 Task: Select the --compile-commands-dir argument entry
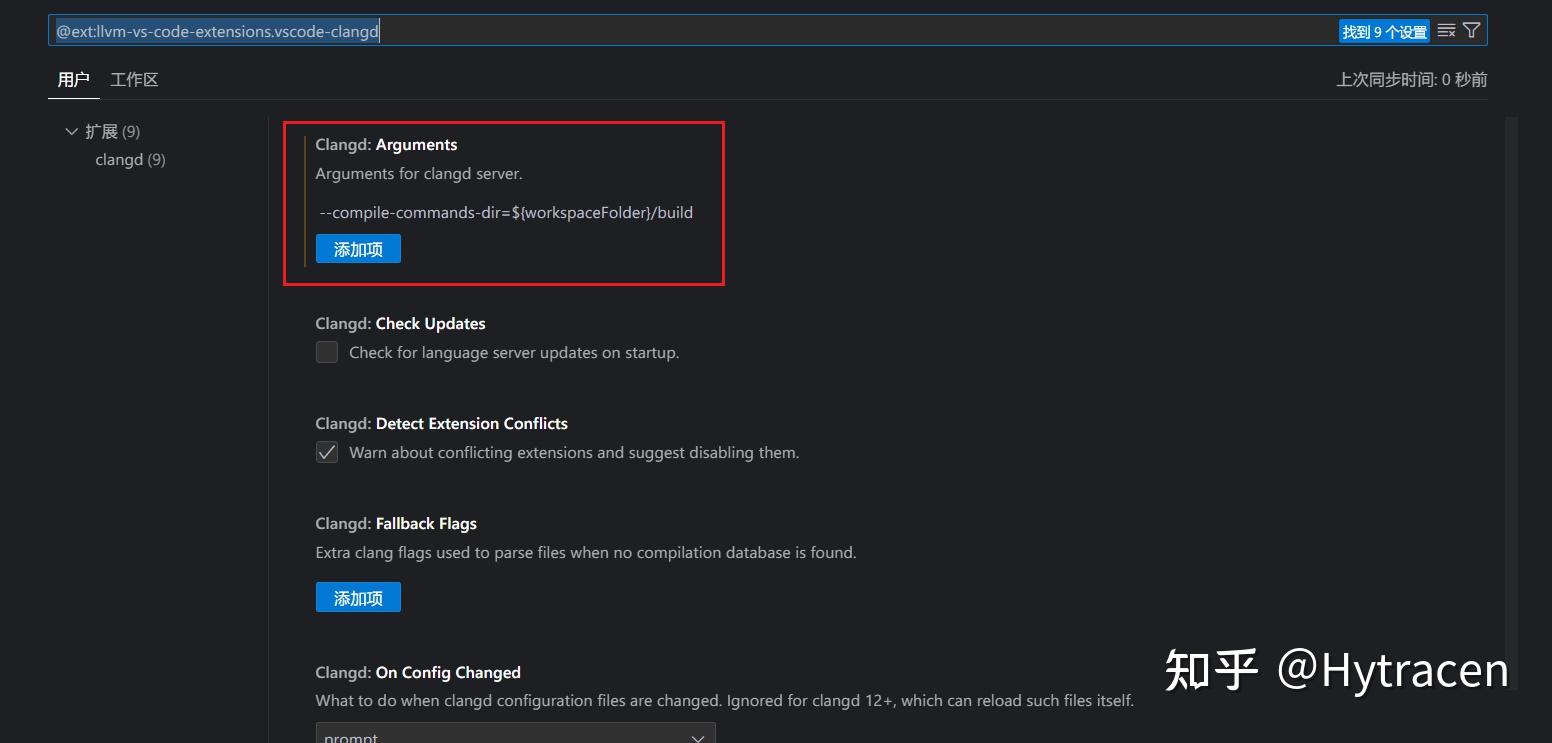pos(506,212)
